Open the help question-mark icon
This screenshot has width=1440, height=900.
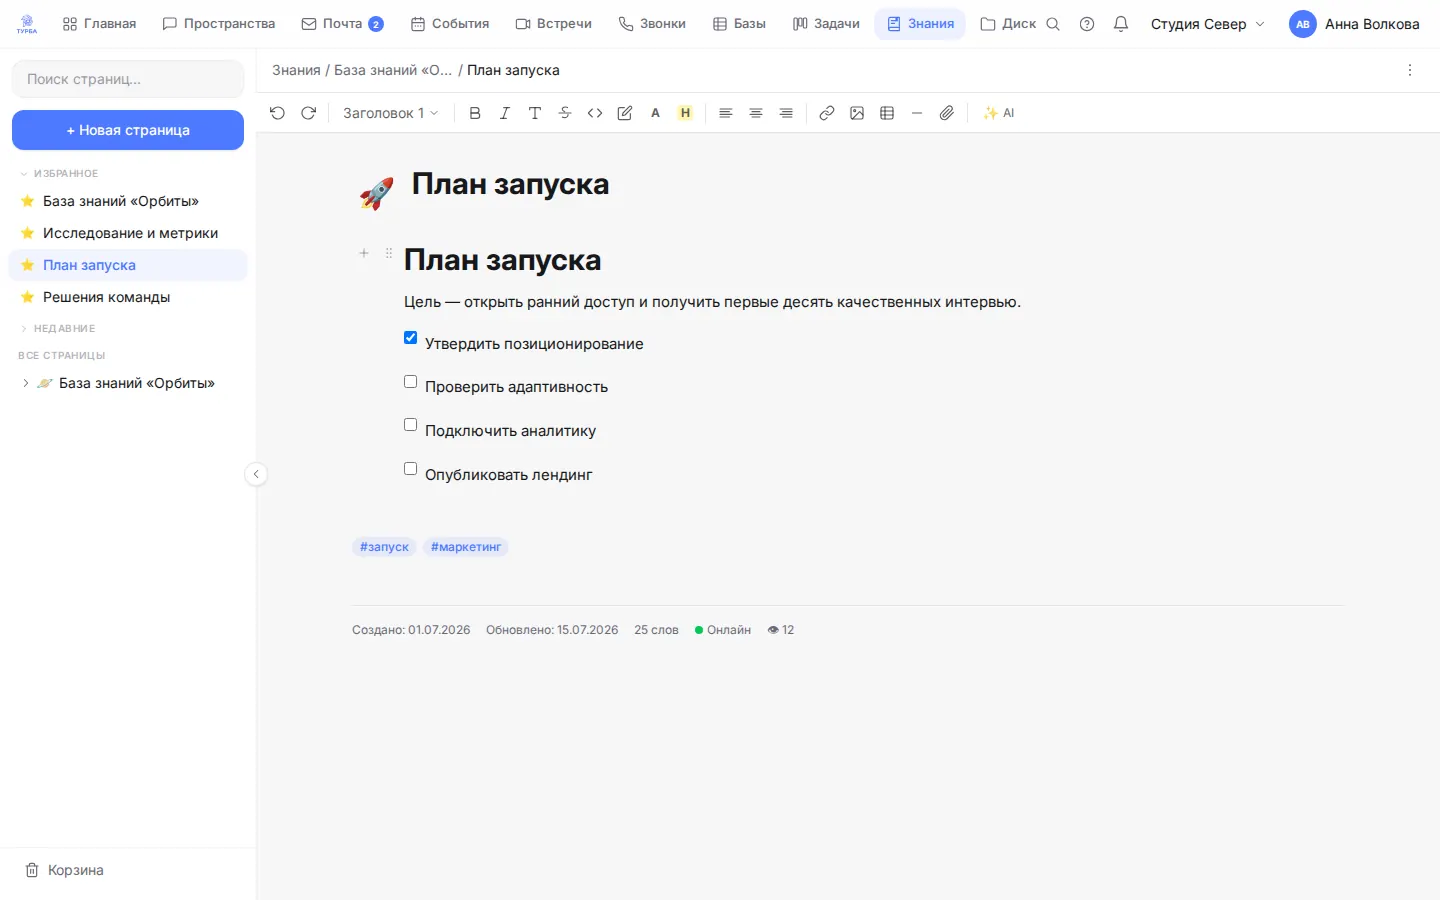(x=1087, y=24)
